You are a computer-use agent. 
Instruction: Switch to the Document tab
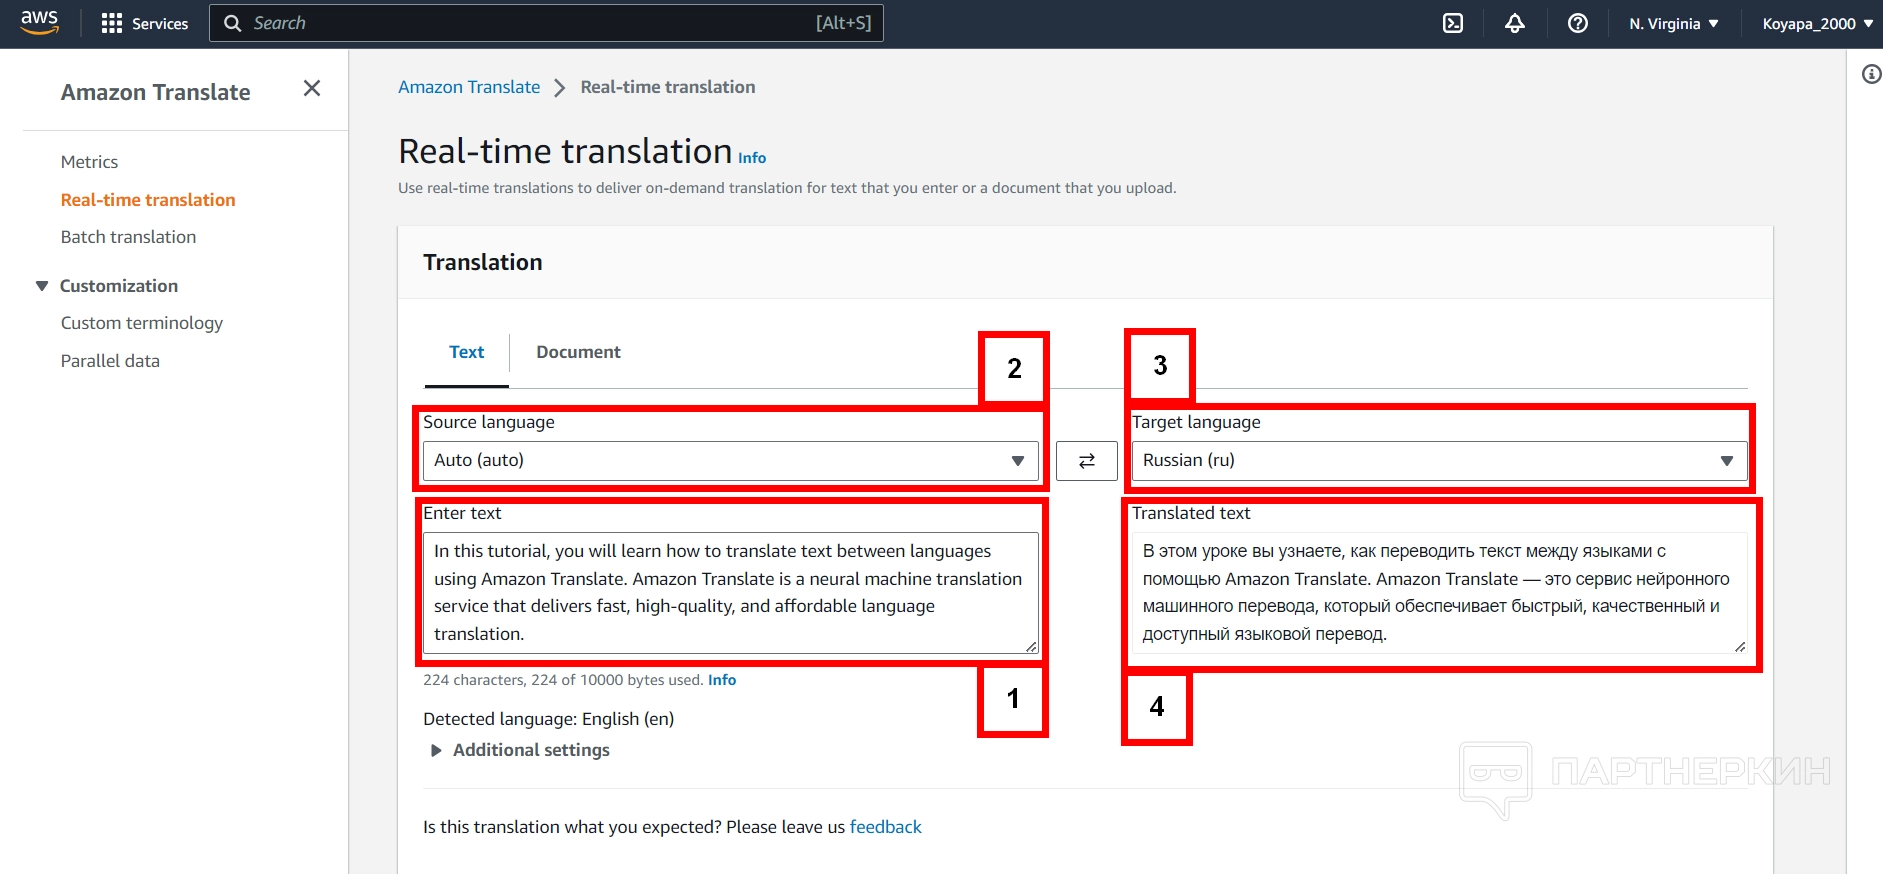click(578, 352)
